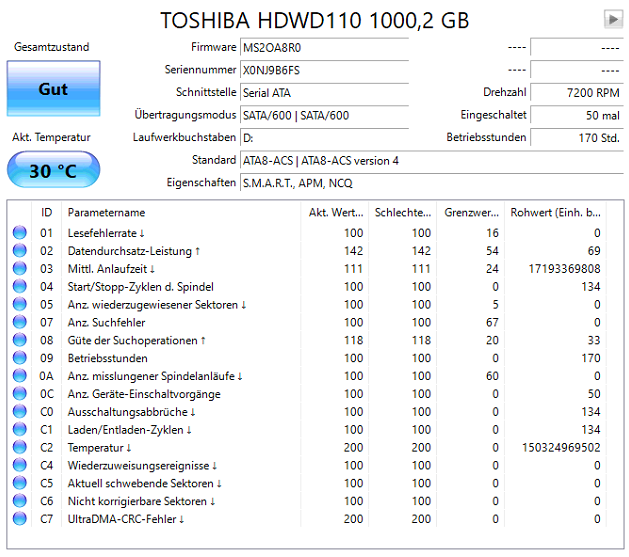Click status orb for Aktuell schwebende Sektoren
Image resolution: width=629 pixels, height=557 pixels.
pos(19,483)
